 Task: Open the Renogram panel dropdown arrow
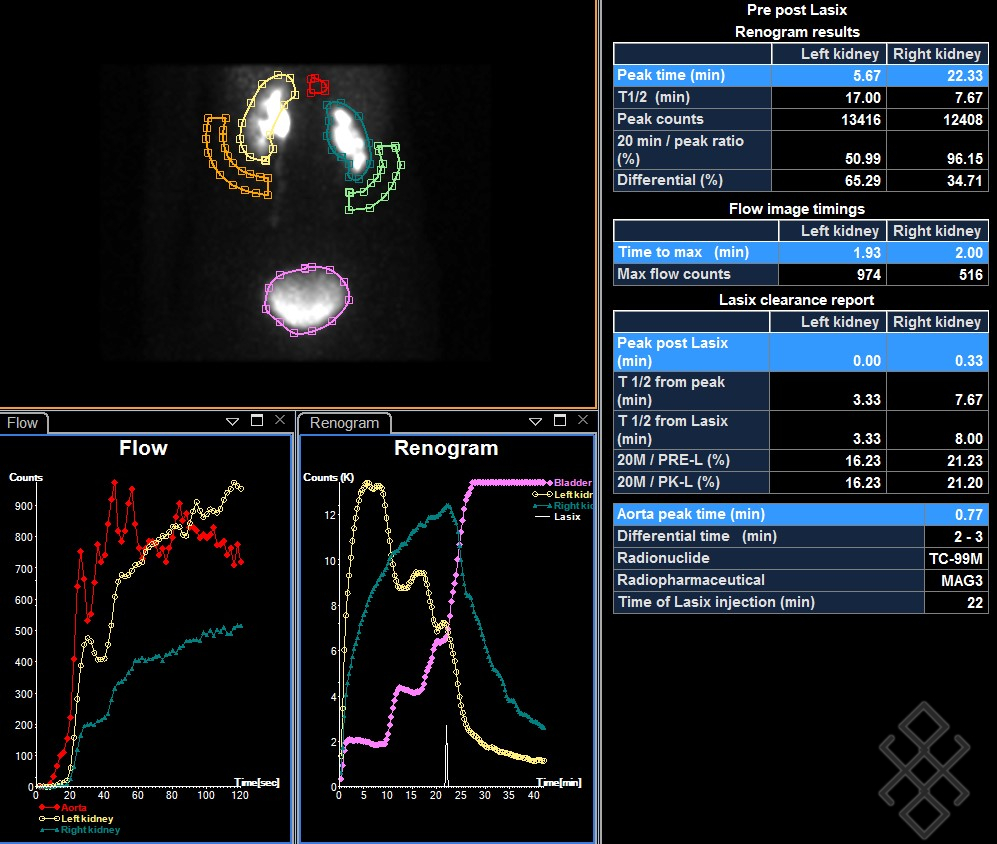(x=535, y=421)
